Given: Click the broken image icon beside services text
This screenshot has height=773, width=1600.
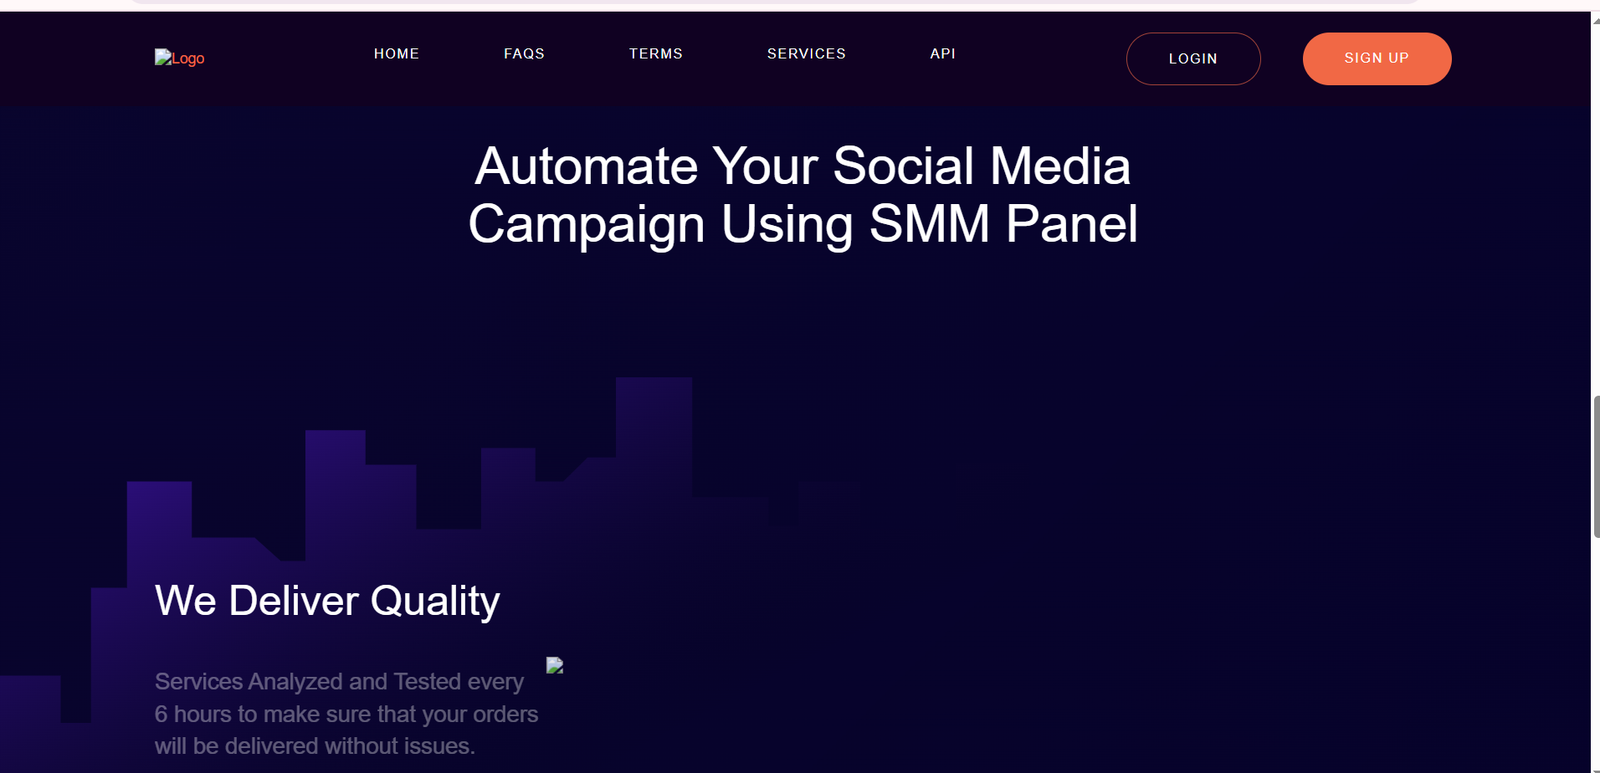Looking at the screenshot, I should coord(555,665).
